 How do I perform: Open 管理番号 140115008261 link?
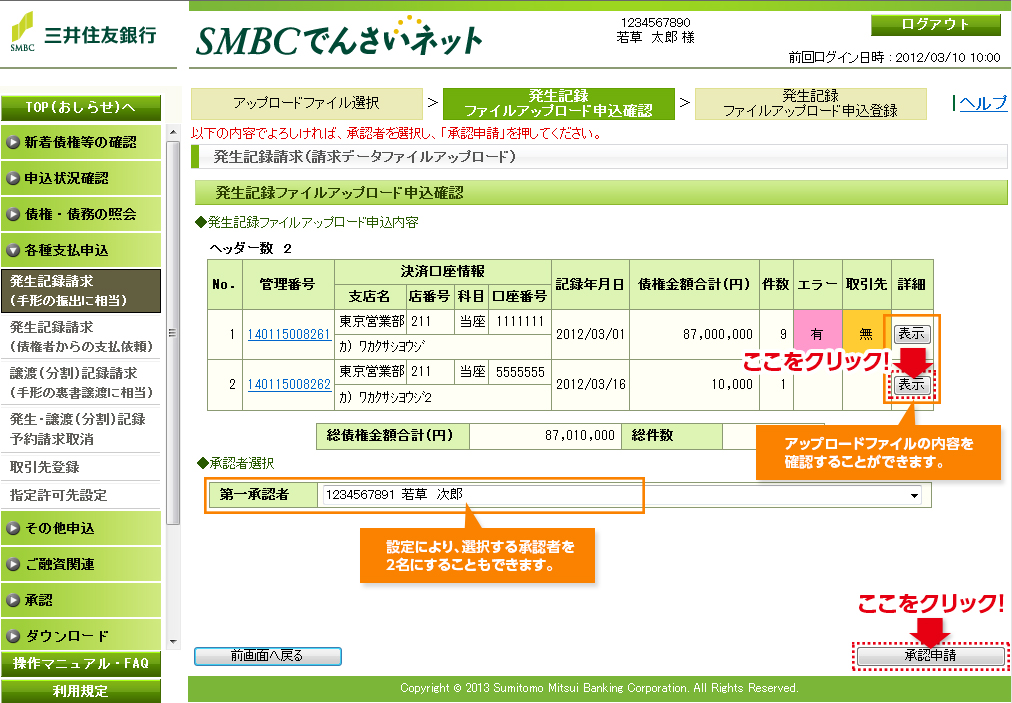click(288, 334)
